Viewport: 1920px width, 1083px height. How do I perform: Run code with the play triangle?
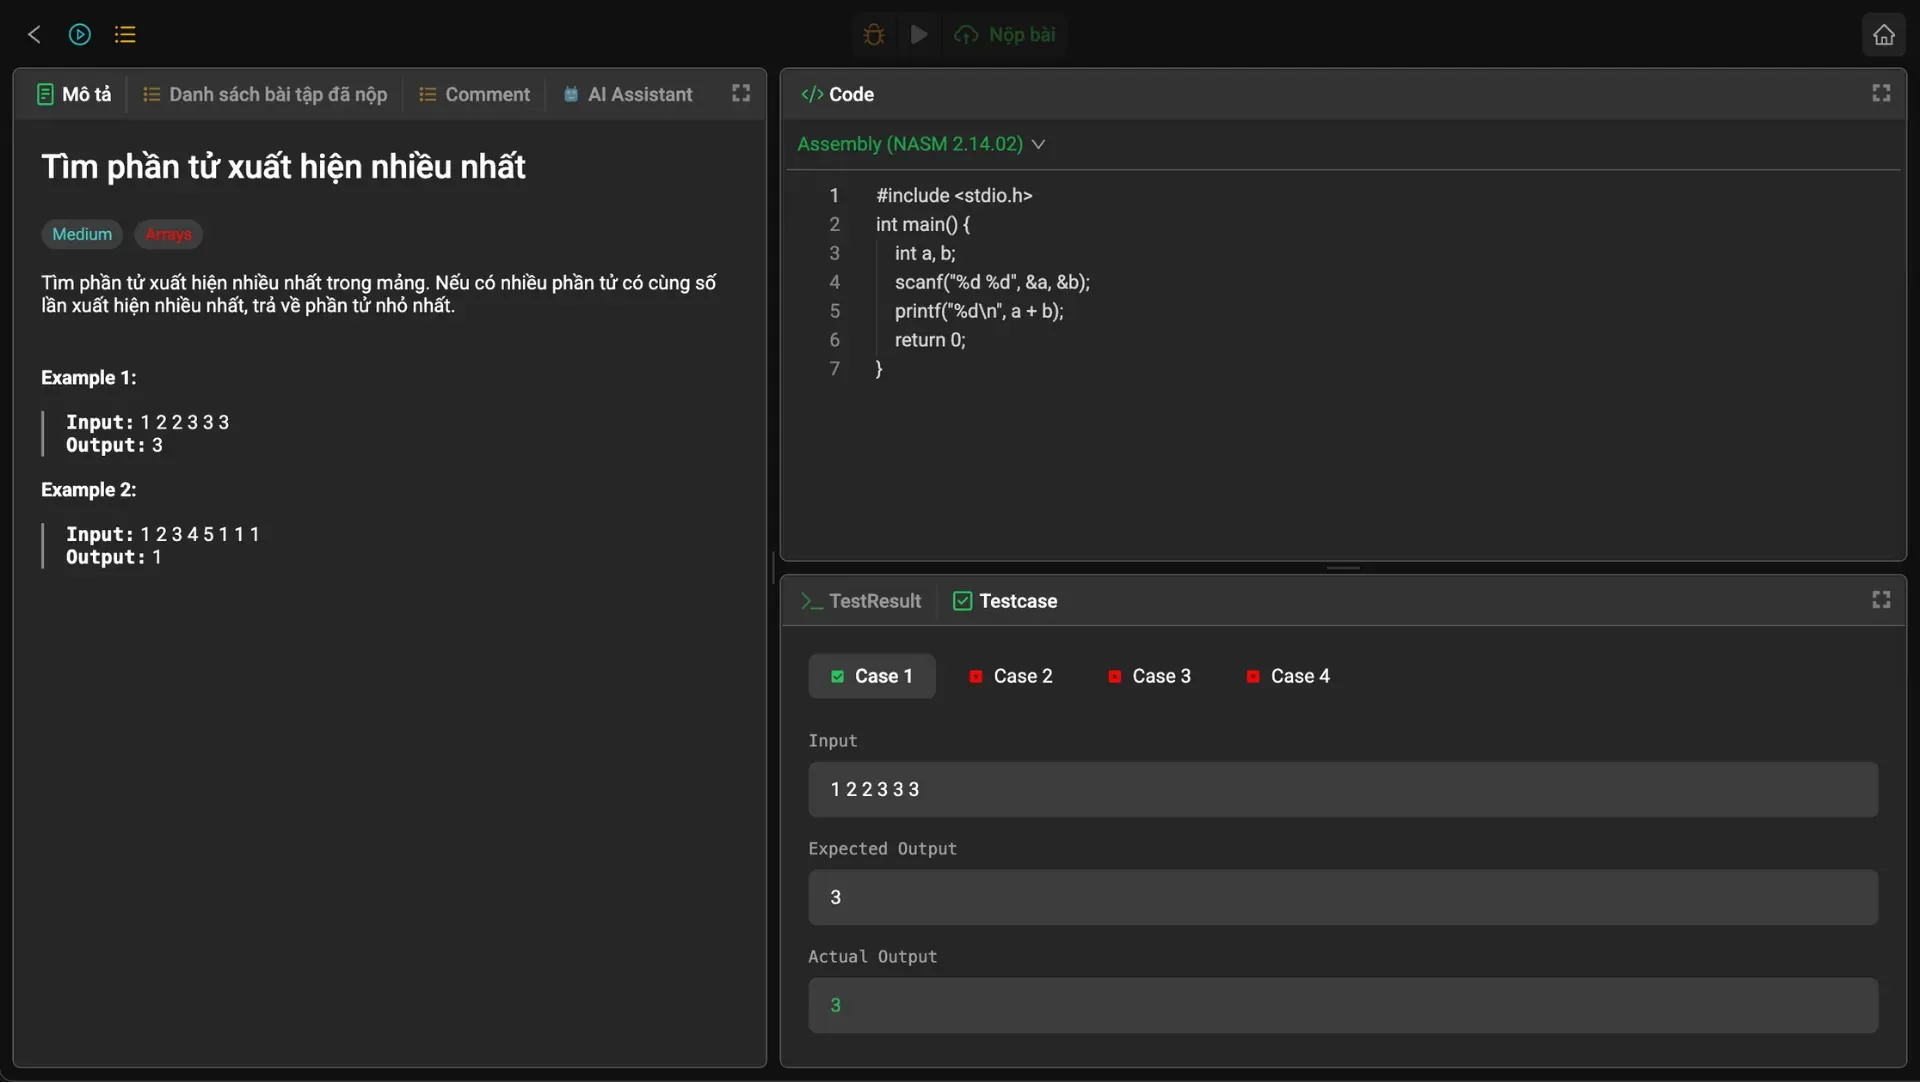[919, 35]
